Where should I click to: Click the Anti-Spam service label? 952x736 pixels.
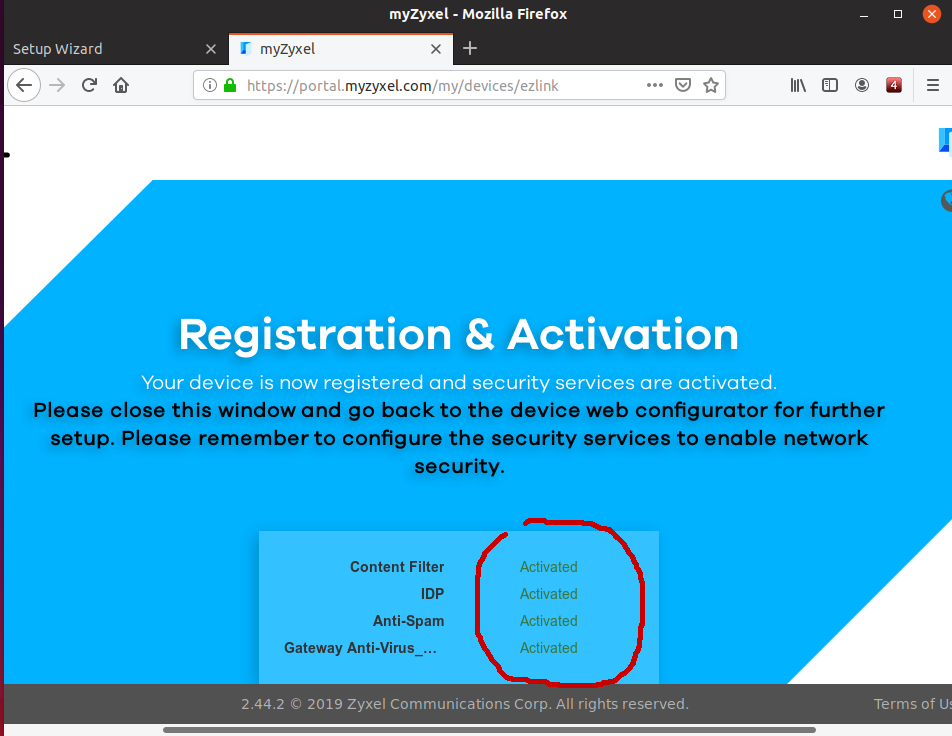pyautogui.click(x=409, y=621)
